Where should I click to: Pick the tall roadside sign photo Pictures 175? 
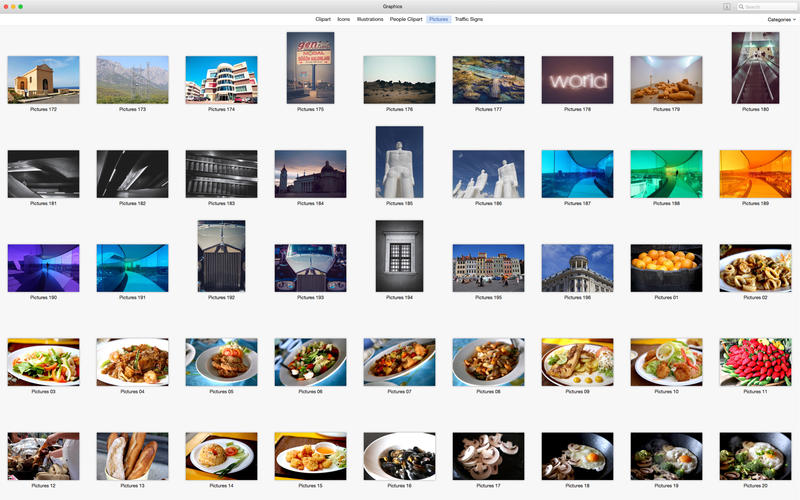pyautogui.click(x=310, y=68)
